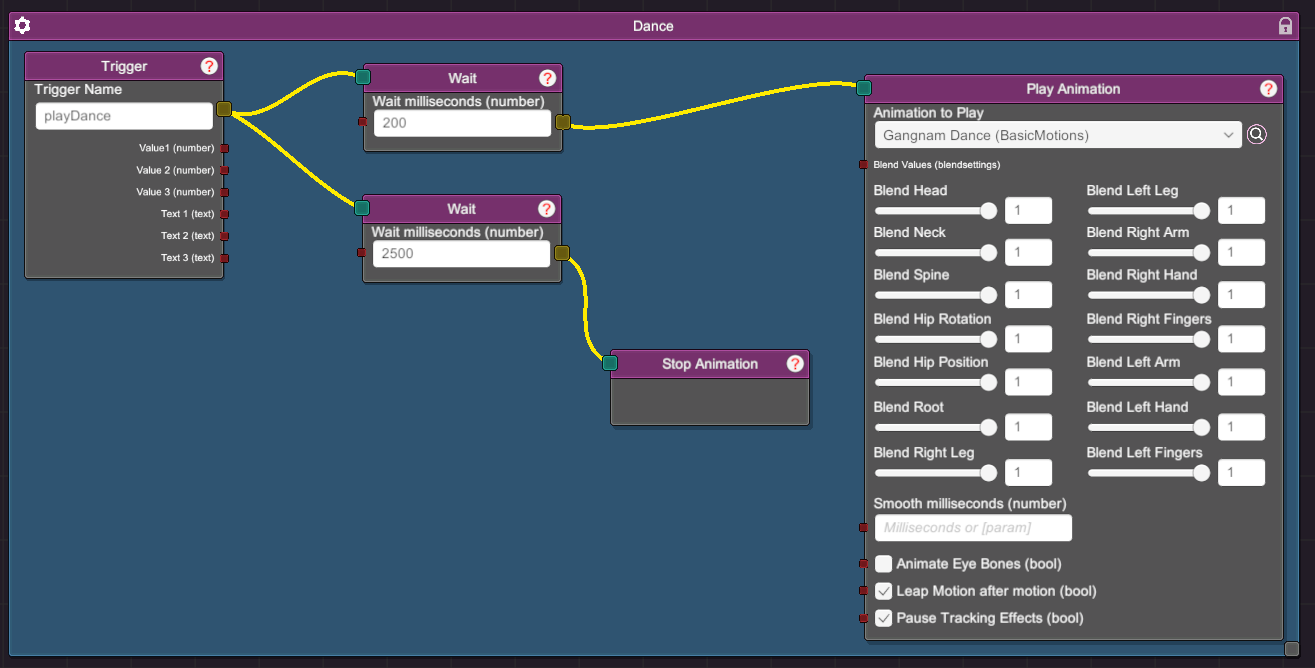Click the Value 3 (number) output port
This screenshot has height=668, width=1315.
coord(224,192)
